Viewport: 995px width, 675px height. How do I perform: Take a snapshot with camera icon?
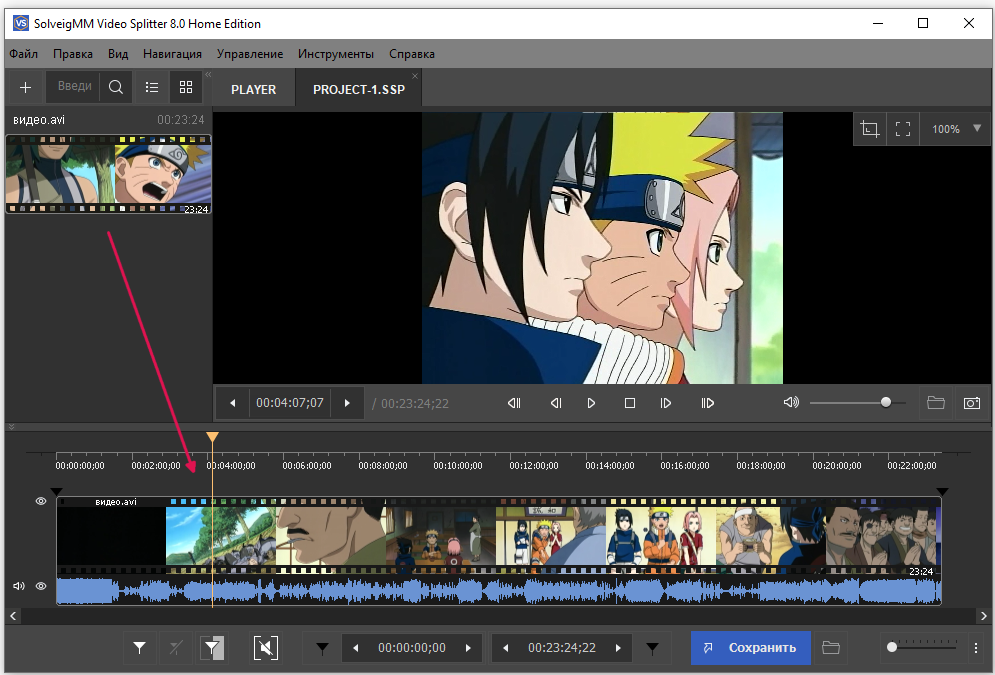click(972, 403)
